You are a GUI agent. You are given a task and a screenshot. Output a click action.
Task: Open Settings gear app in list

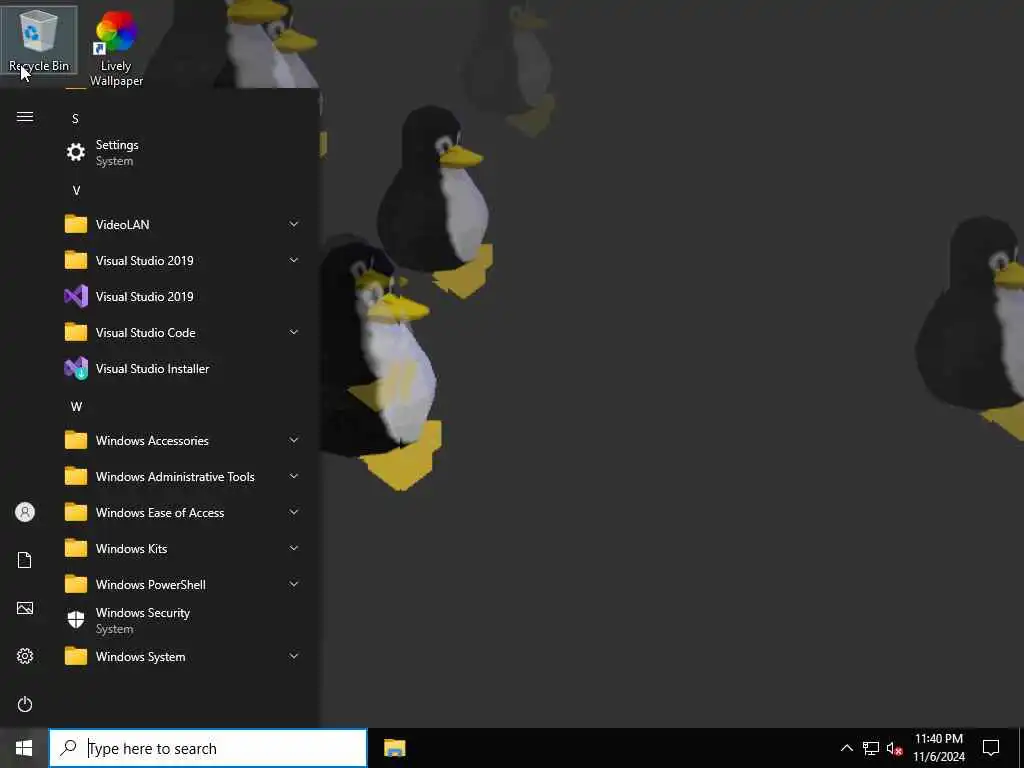tap(76, 152)
